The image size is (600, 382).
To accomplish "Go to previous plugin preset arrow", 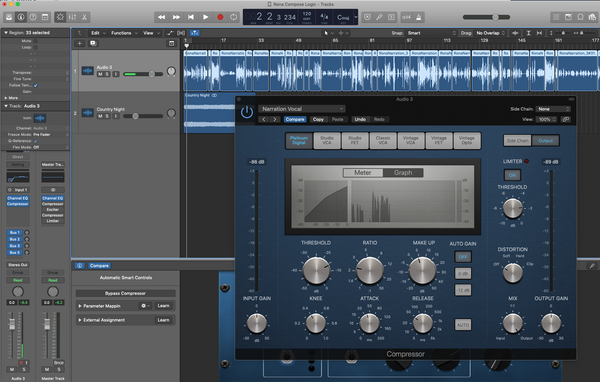I will [x=264, y=119].
